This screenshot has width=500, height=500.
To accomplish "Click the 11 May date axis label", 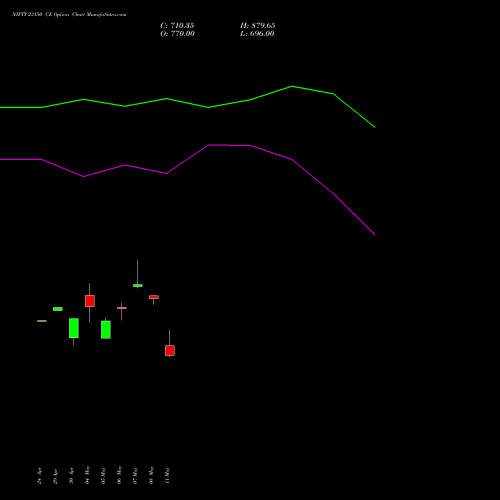I will [x=167, y=475].
